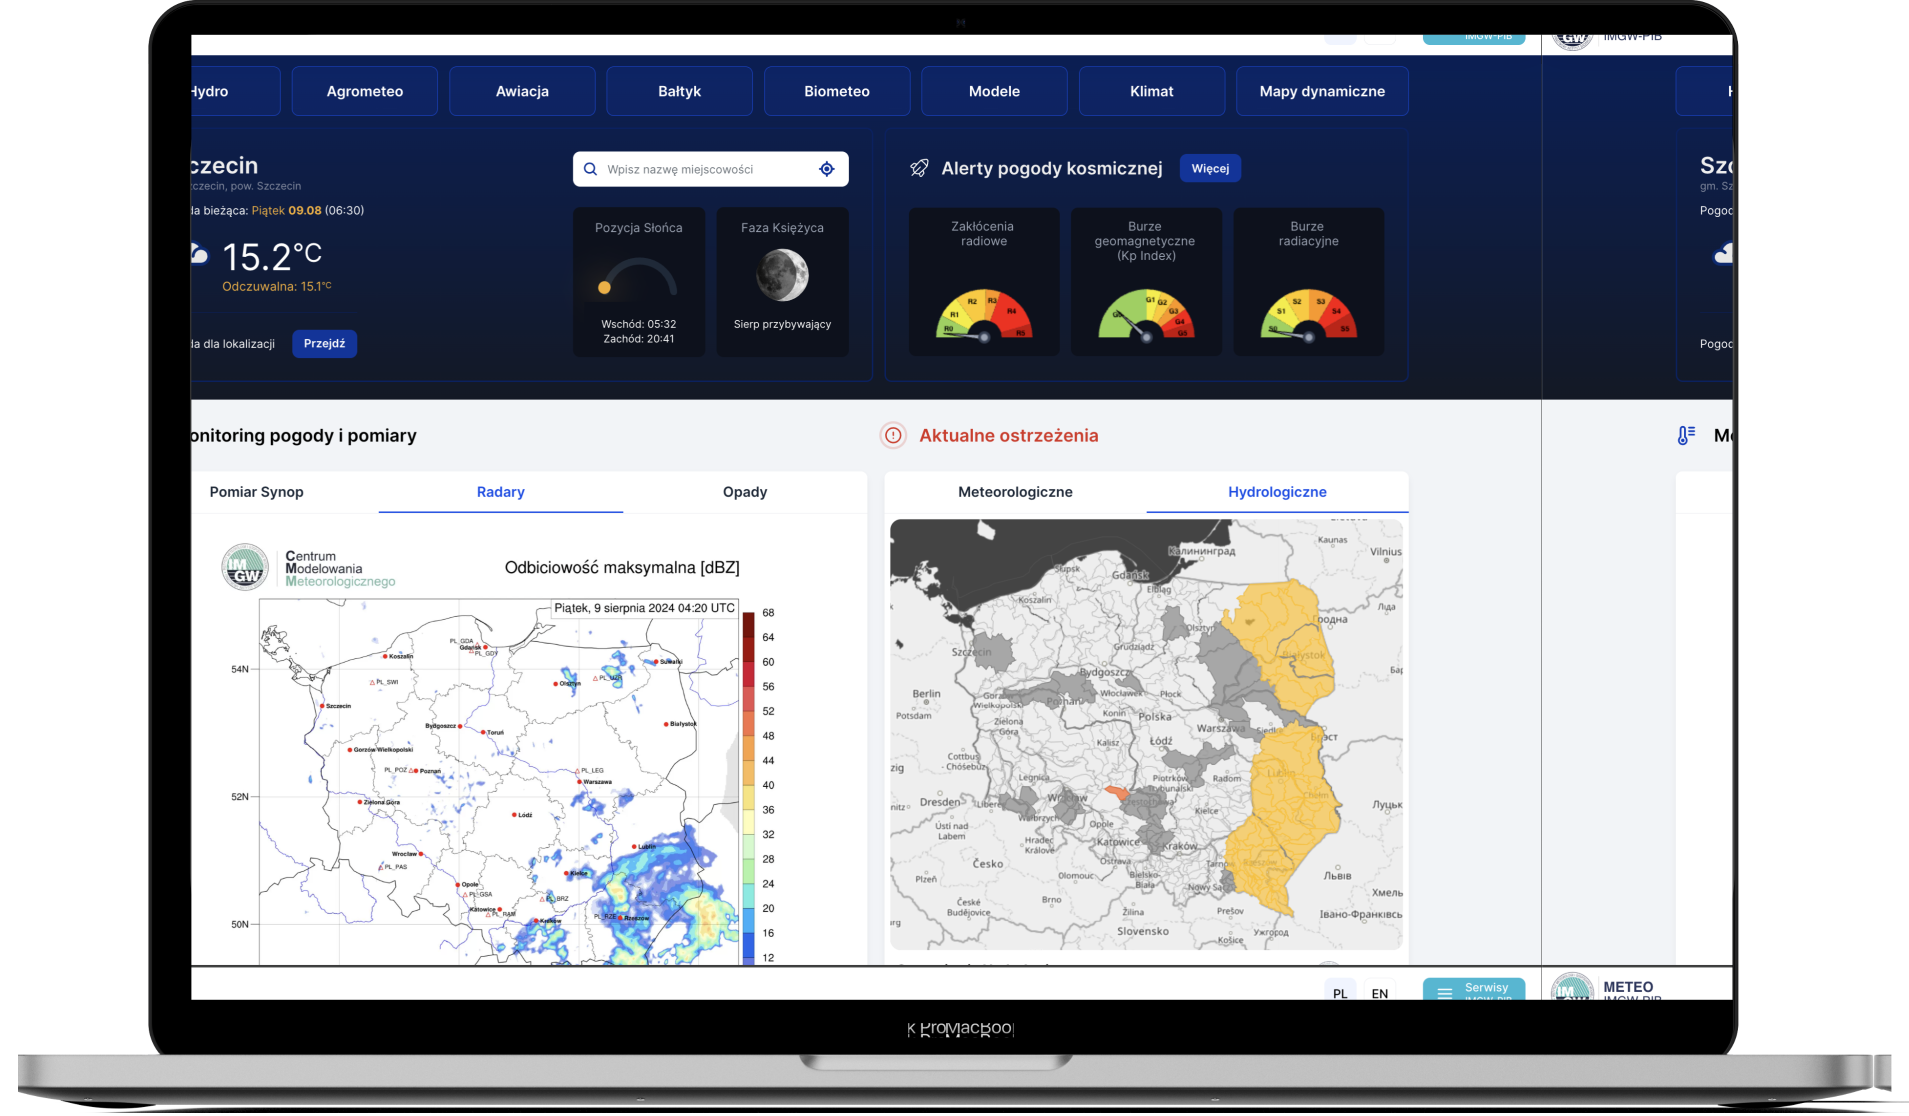Switch language to PL
The image size is (1909, 1116).
[x=1340, y=992]
